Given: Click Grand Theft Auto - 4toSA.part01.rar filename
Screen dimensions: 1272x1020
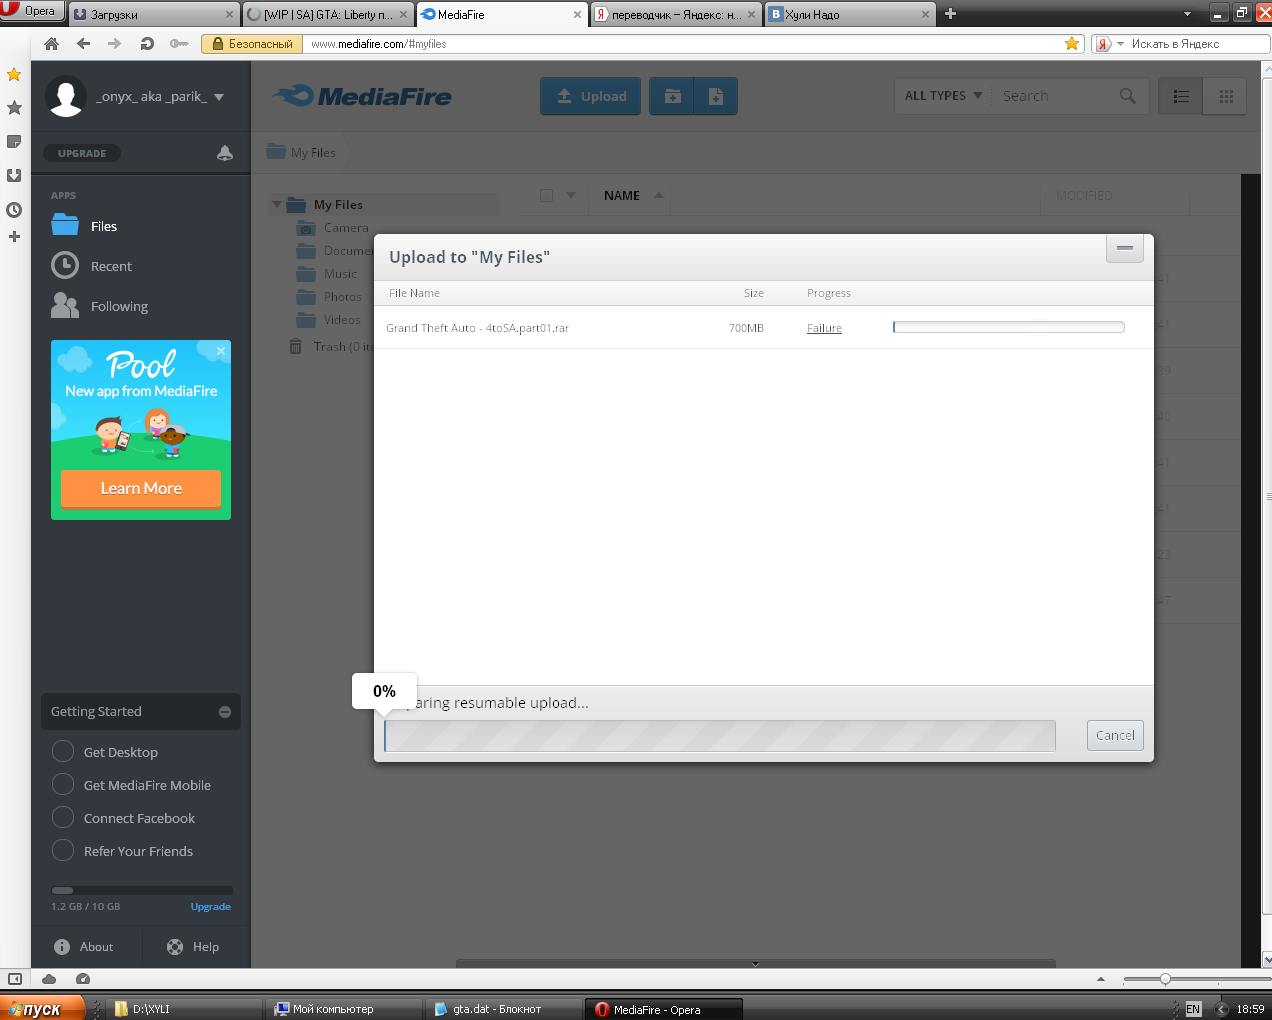Looking at the screenshot, I should pos(477,328).
